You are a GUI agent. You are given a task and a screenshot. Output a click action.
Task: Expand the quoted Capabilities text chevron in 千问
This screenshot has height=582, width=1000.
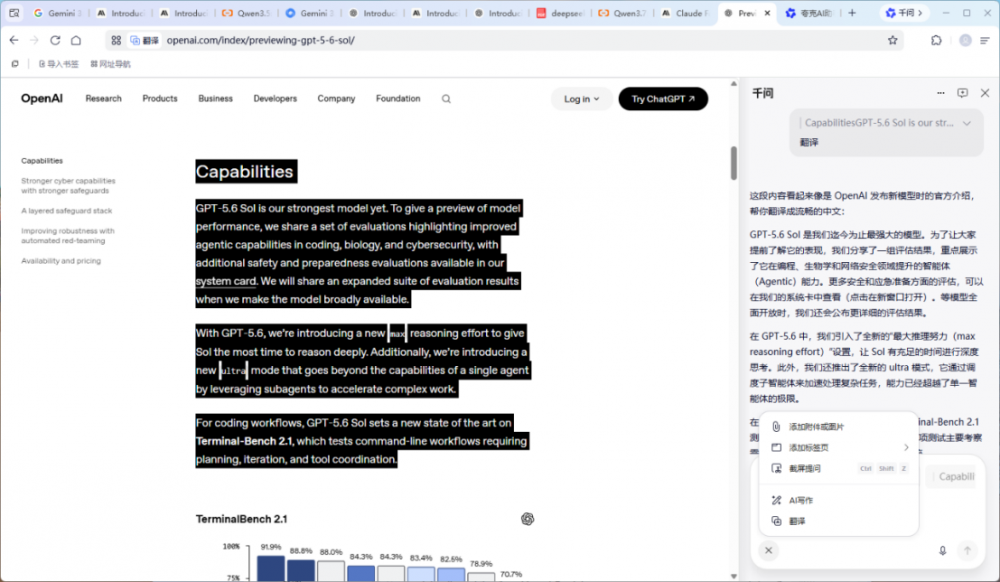coord(967,123)
